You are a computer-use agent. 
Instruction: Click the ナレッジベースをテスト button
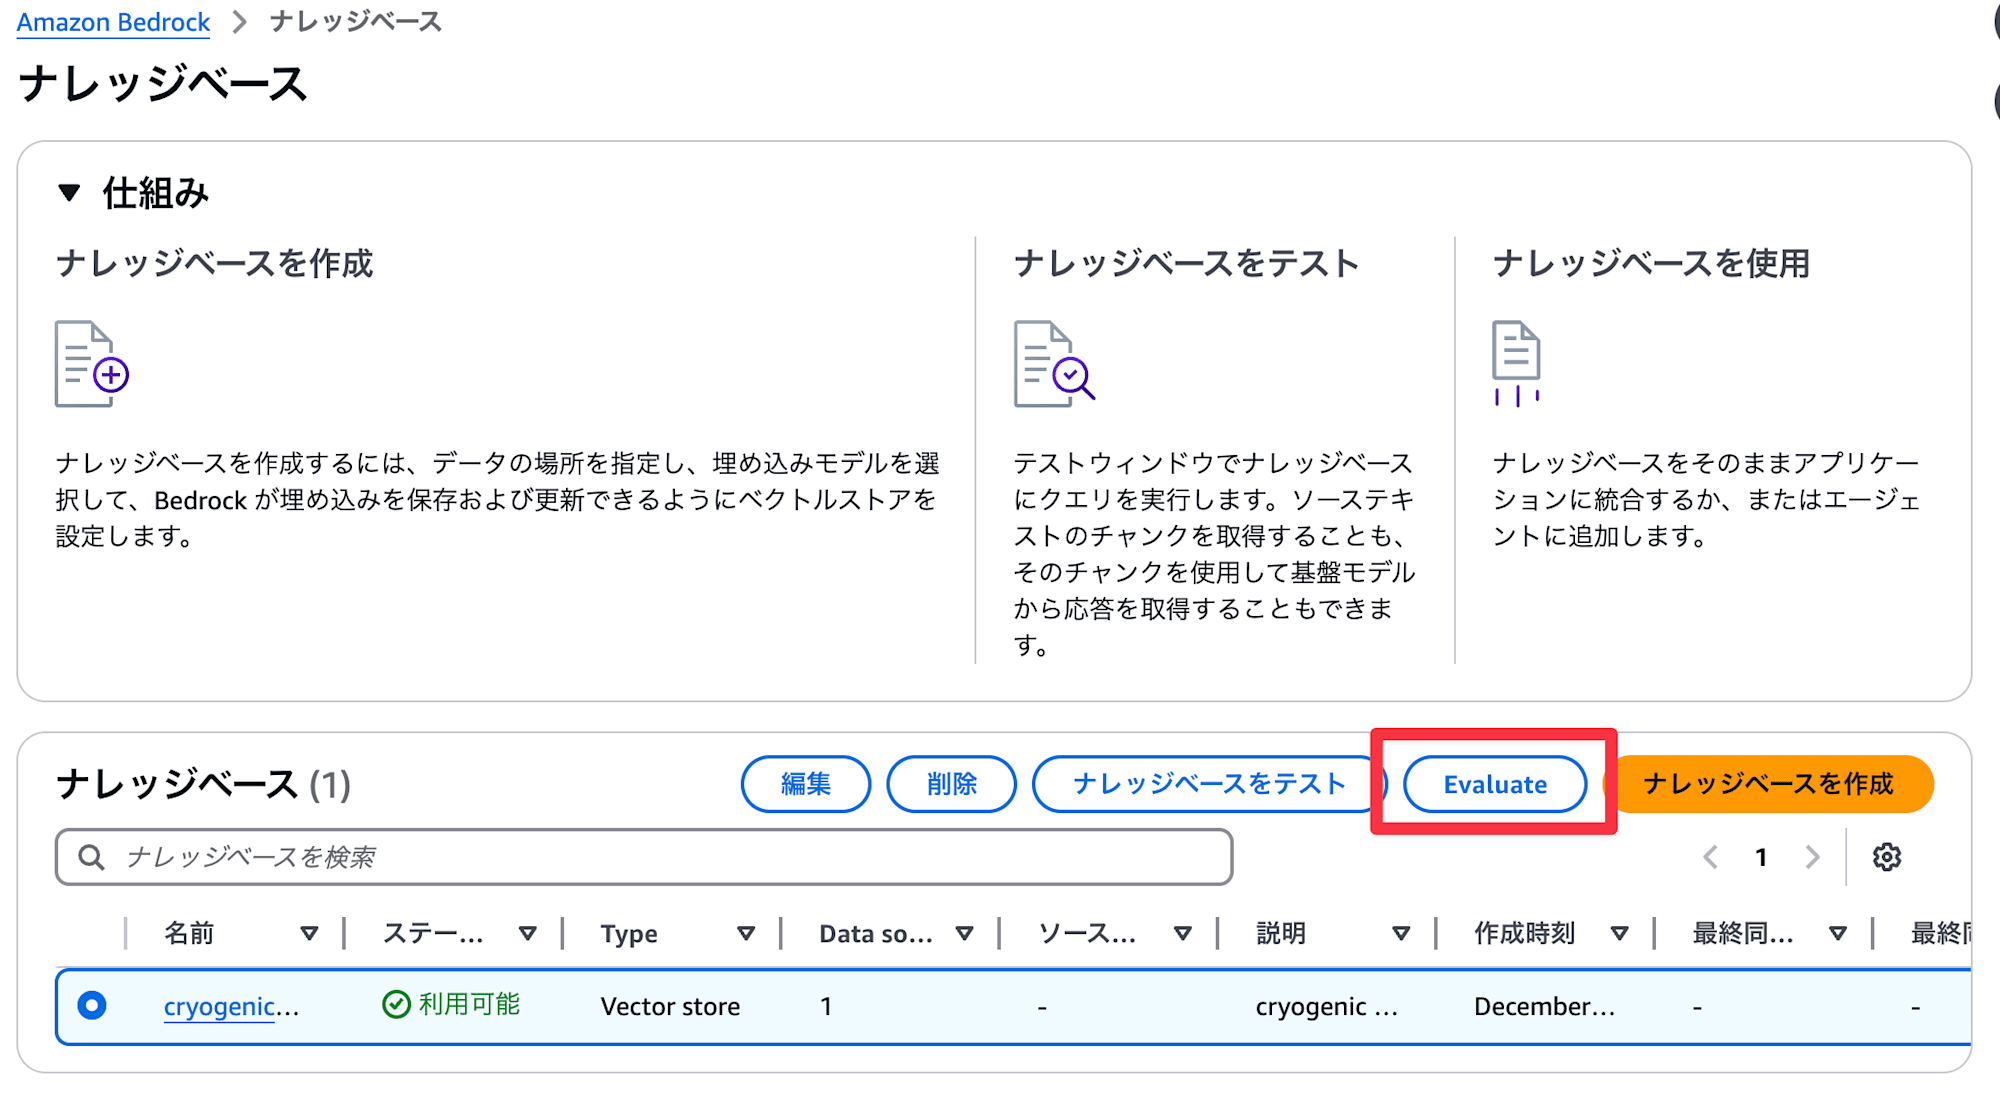(1209, 784)
